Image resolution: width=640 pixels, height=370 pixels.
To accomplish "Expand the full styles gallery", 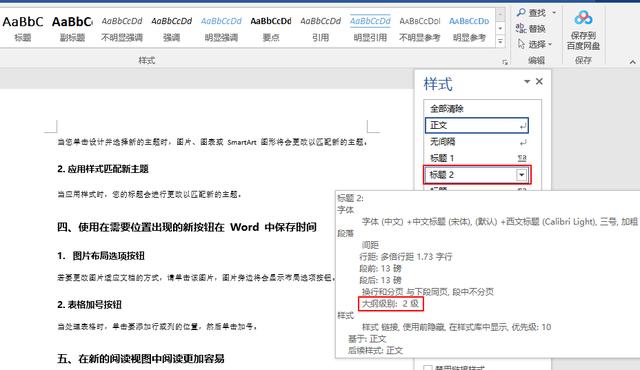I will coord(500,41).
